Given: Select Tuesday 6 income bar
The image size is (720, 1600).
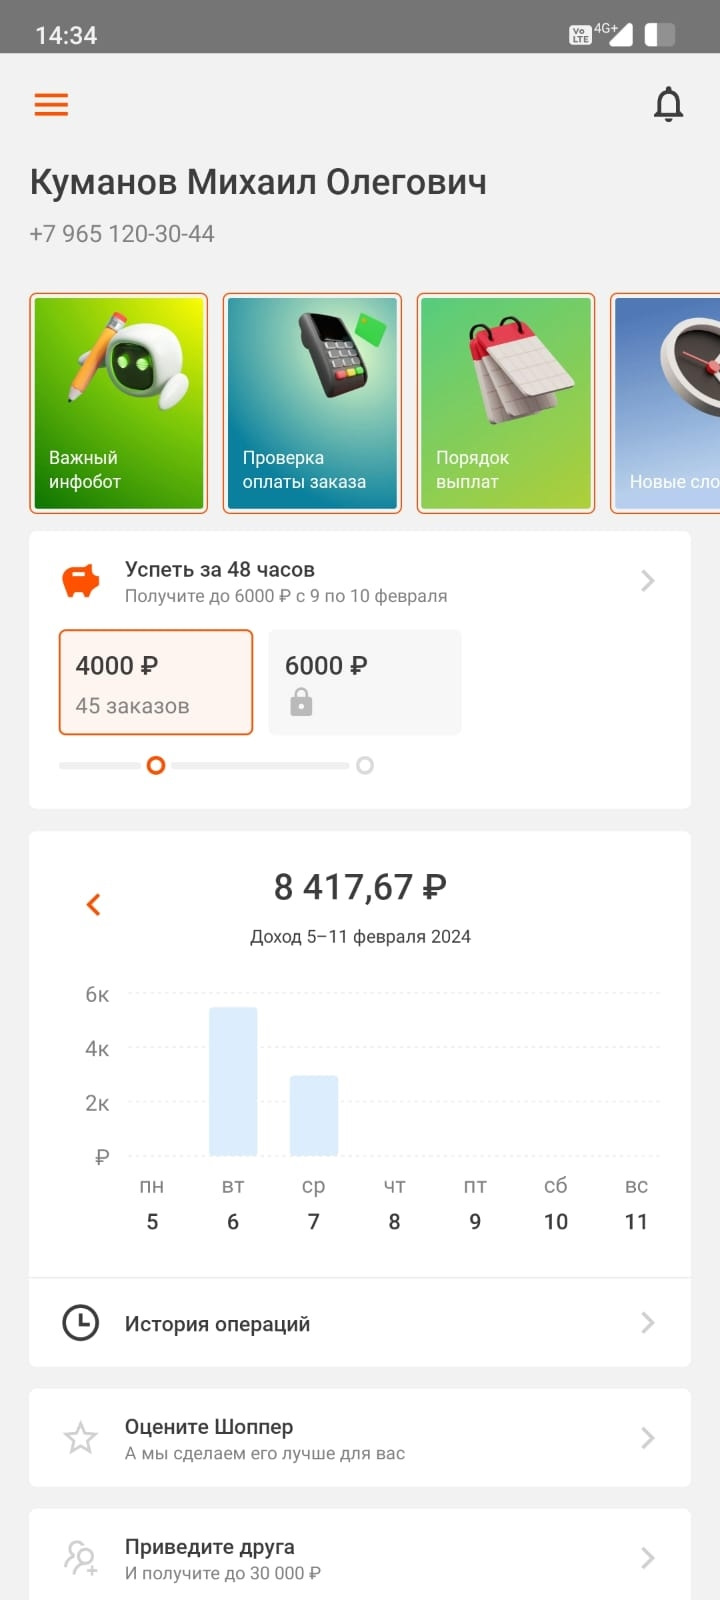Looking at the screenshot, I should coord(233,1081).
